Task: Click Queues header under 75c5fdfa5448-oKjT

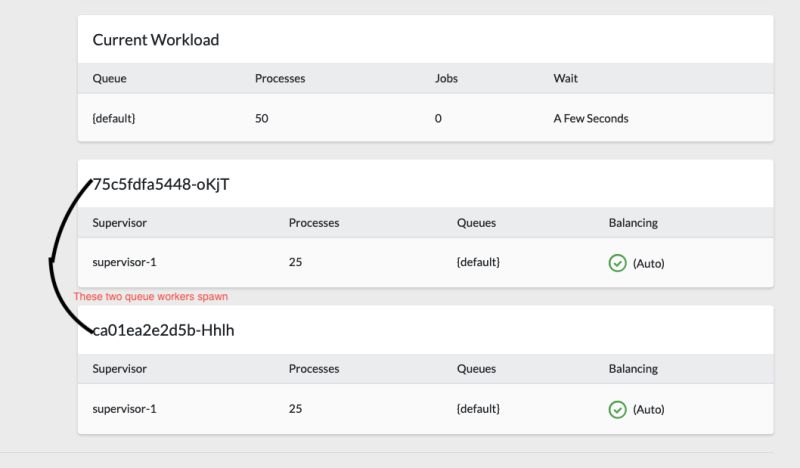Action: pos(476,223)
